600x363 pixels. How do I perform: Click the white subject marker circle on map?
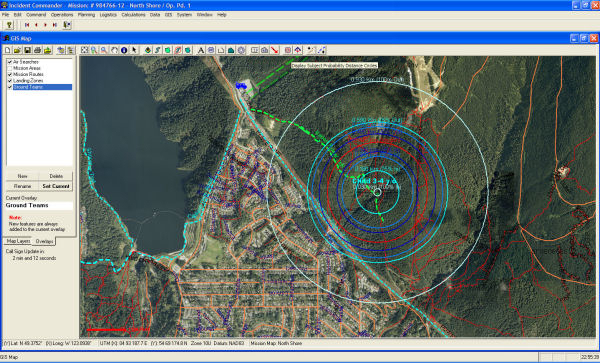[x=377, y=192]
